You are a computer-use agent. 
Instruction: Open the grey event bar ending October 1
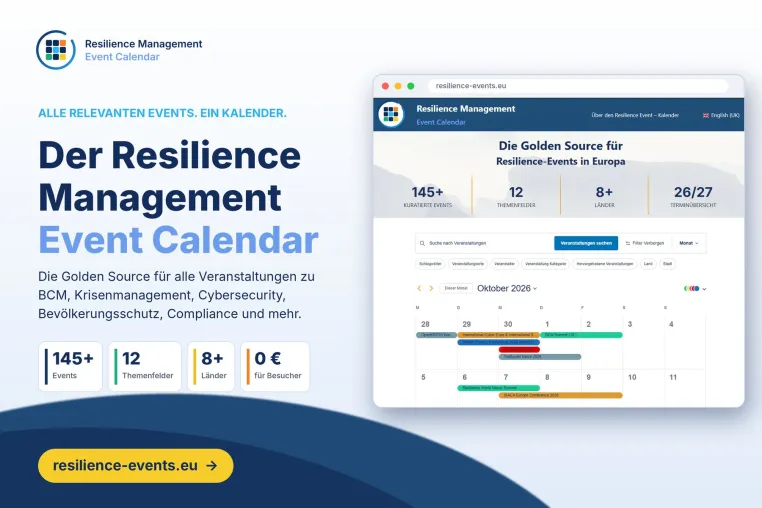tap(540, 357)
